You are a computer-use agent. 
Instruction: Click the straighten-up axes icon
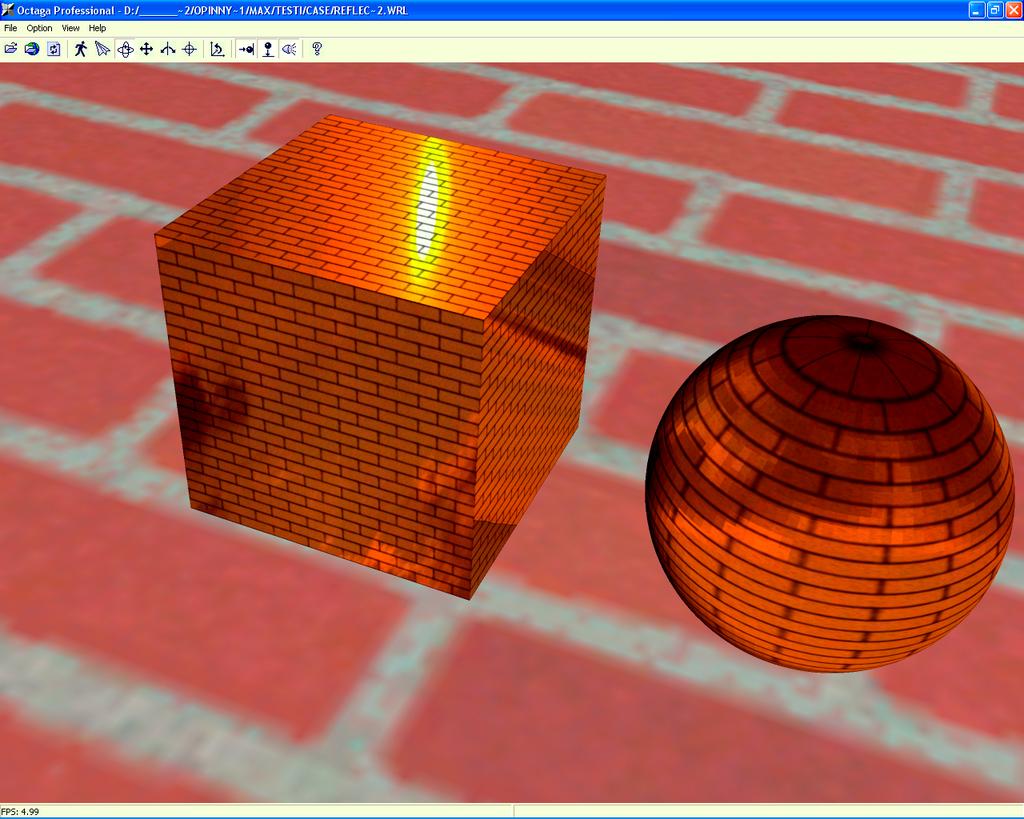click(x=217, y=49)
